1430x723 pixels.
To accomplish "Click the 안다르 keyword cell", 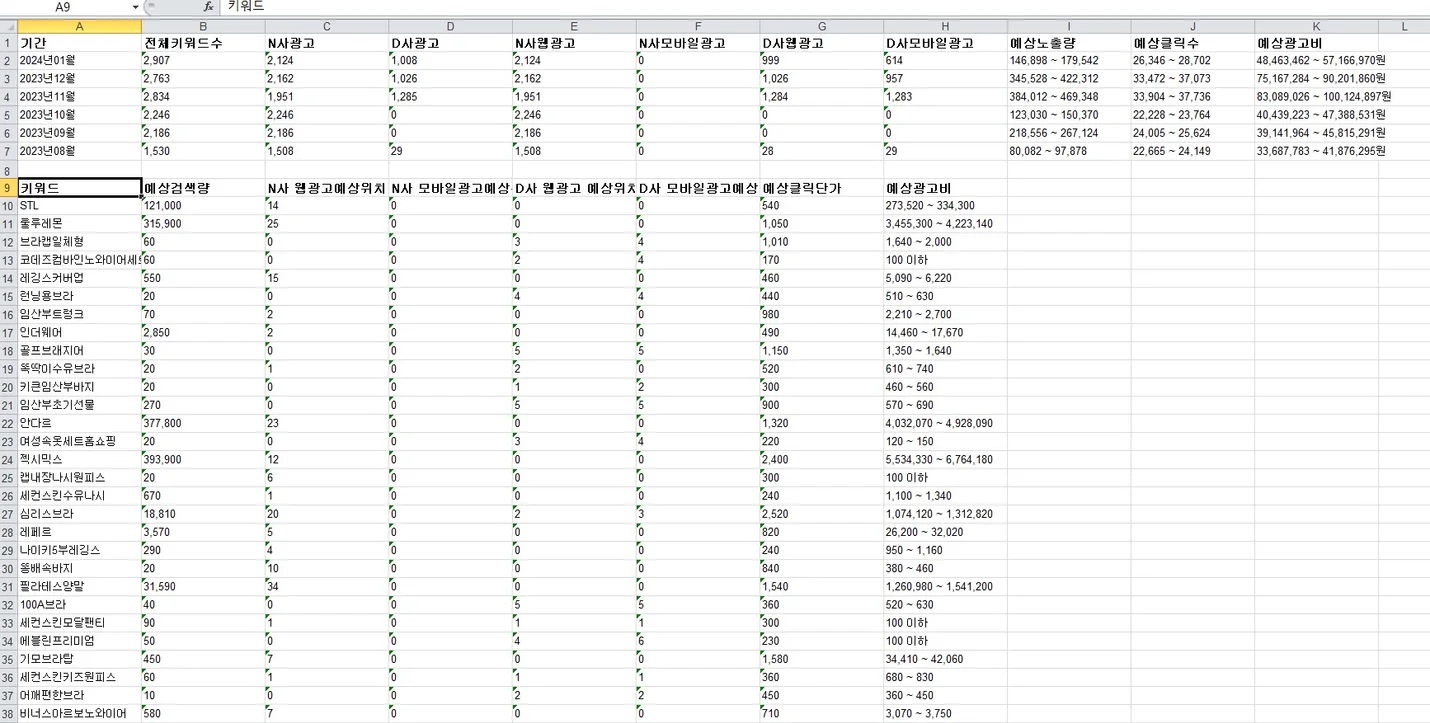I will coord(79,423).
